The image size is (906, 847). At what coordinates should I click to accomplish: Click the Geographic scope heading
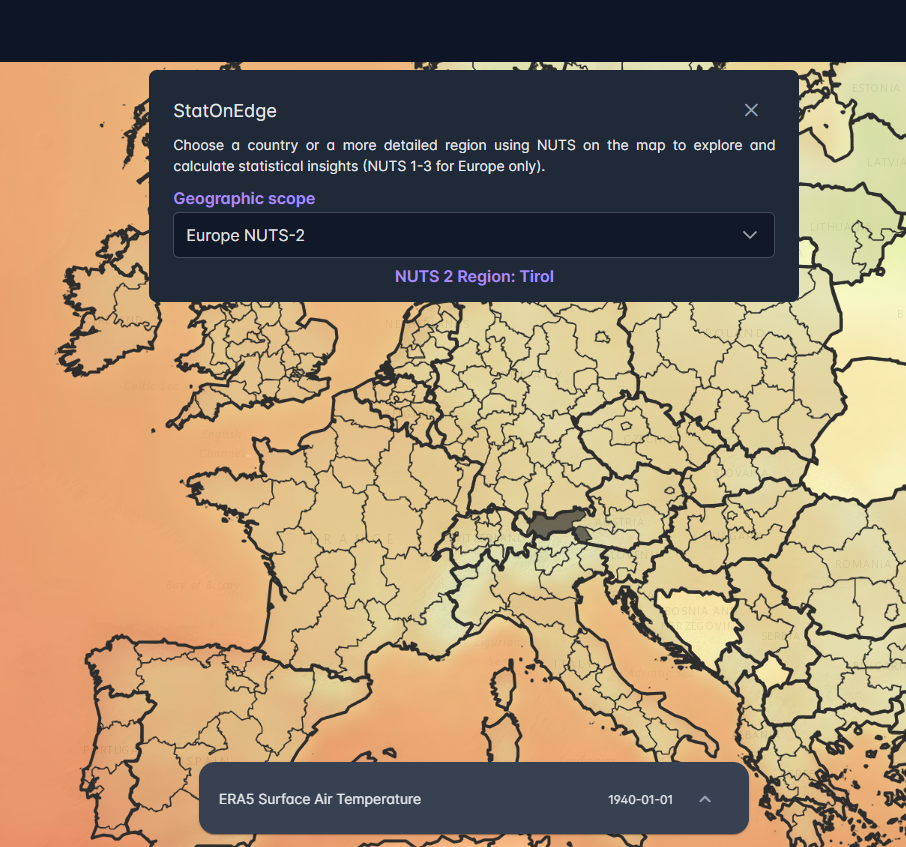pyautogui.click(x=244, y=198)
